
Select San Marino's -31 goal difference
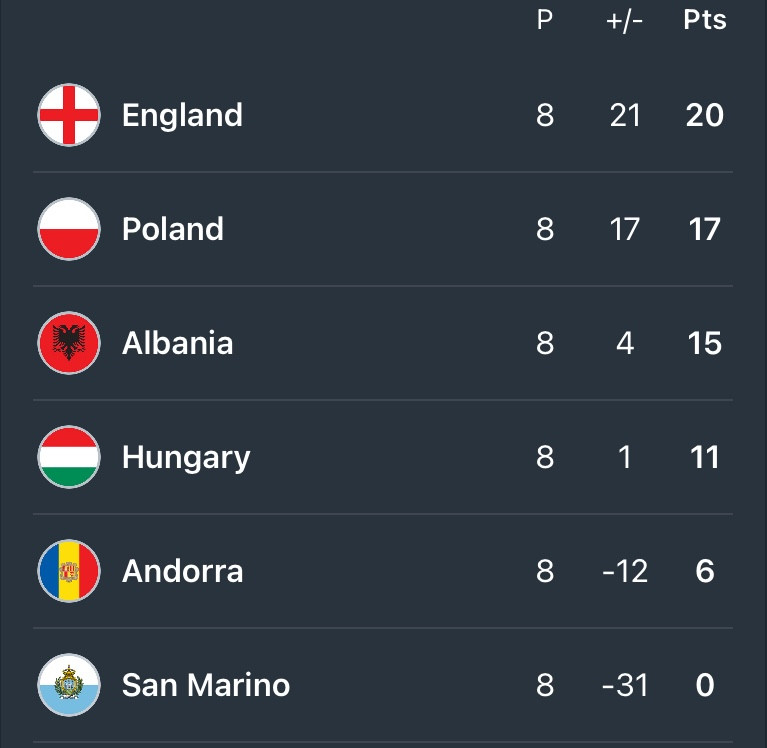[x=625, y=685]
